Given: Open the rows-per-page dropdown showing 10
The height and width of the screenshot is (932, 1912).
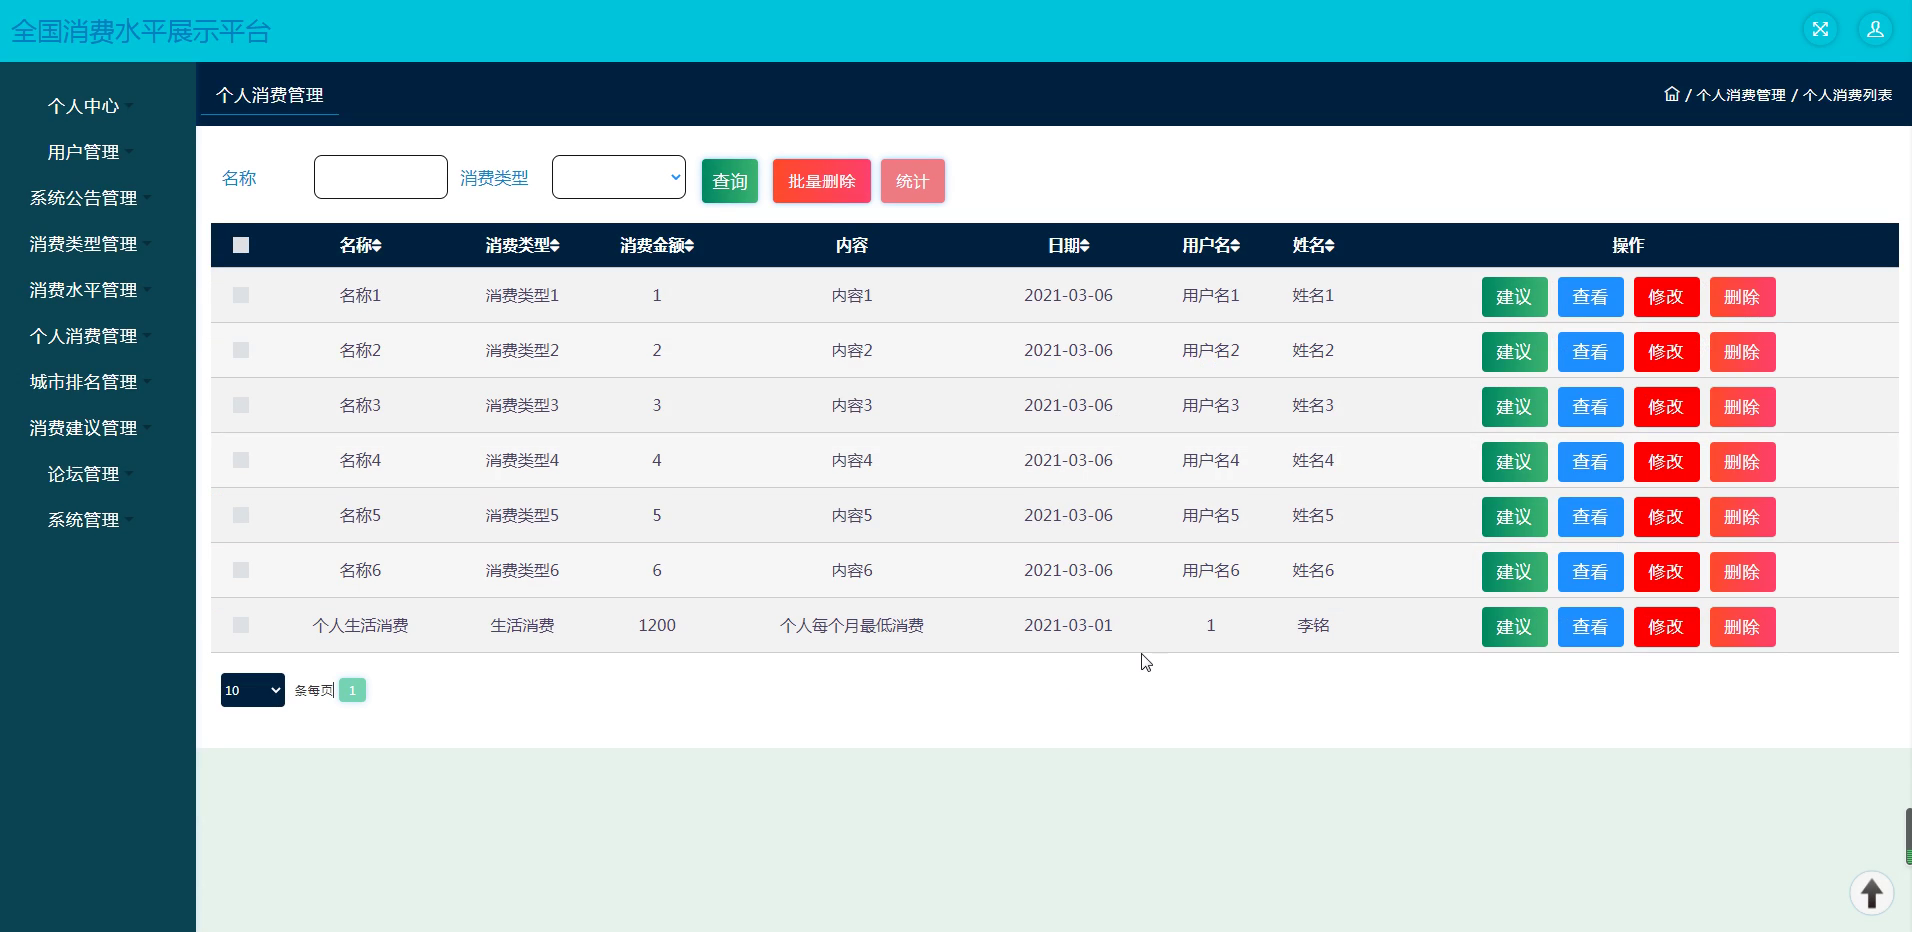Looking at the screenshot, I should pos(253,690).
